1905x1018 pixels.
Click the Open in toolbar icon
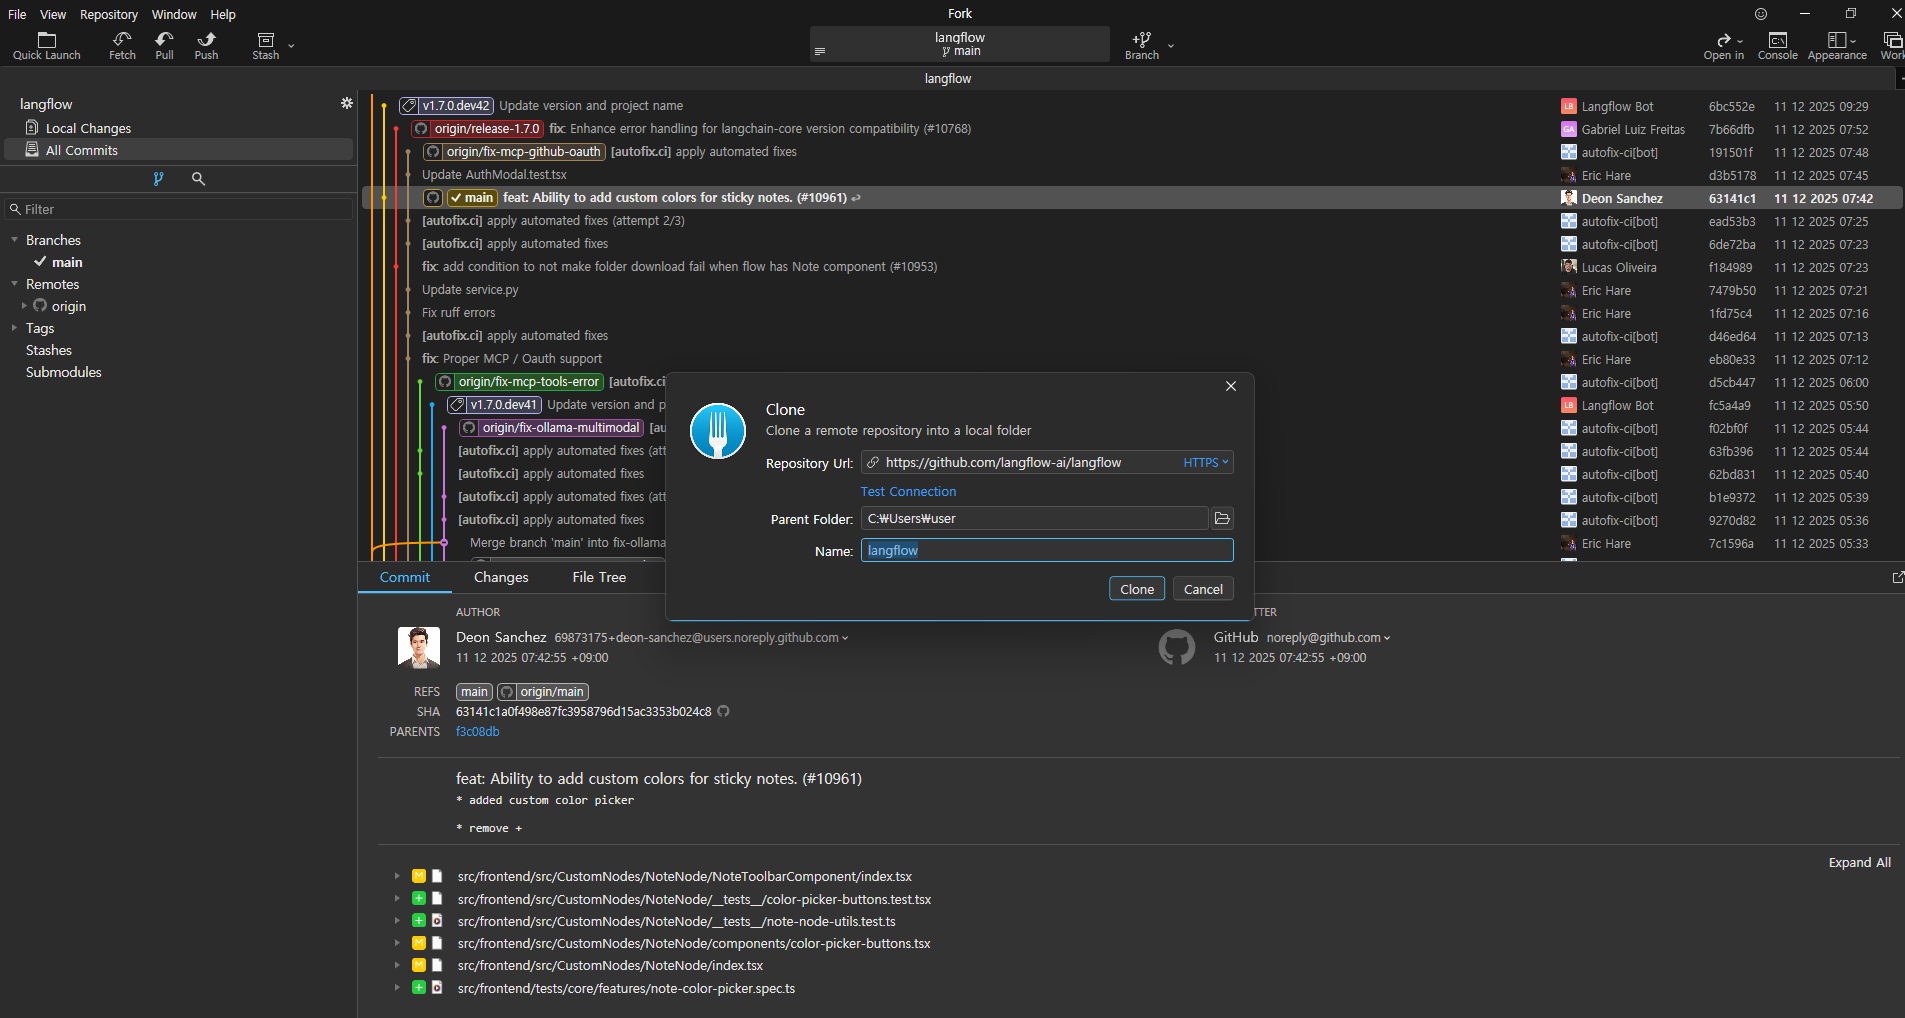1723,45
